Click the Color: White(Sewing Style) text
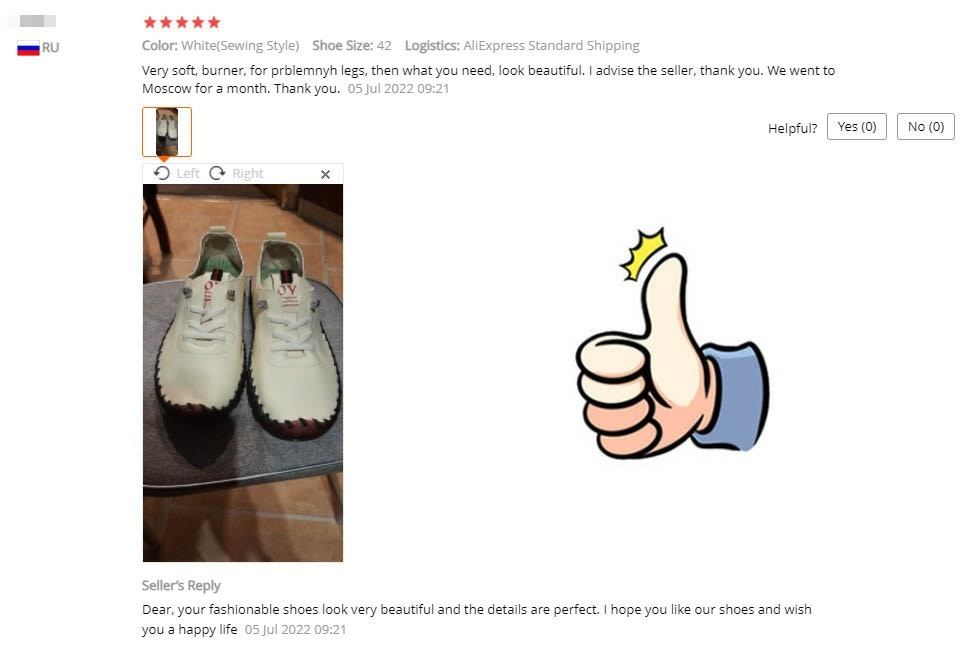This screenshot has width=968, height=654. 220,46
